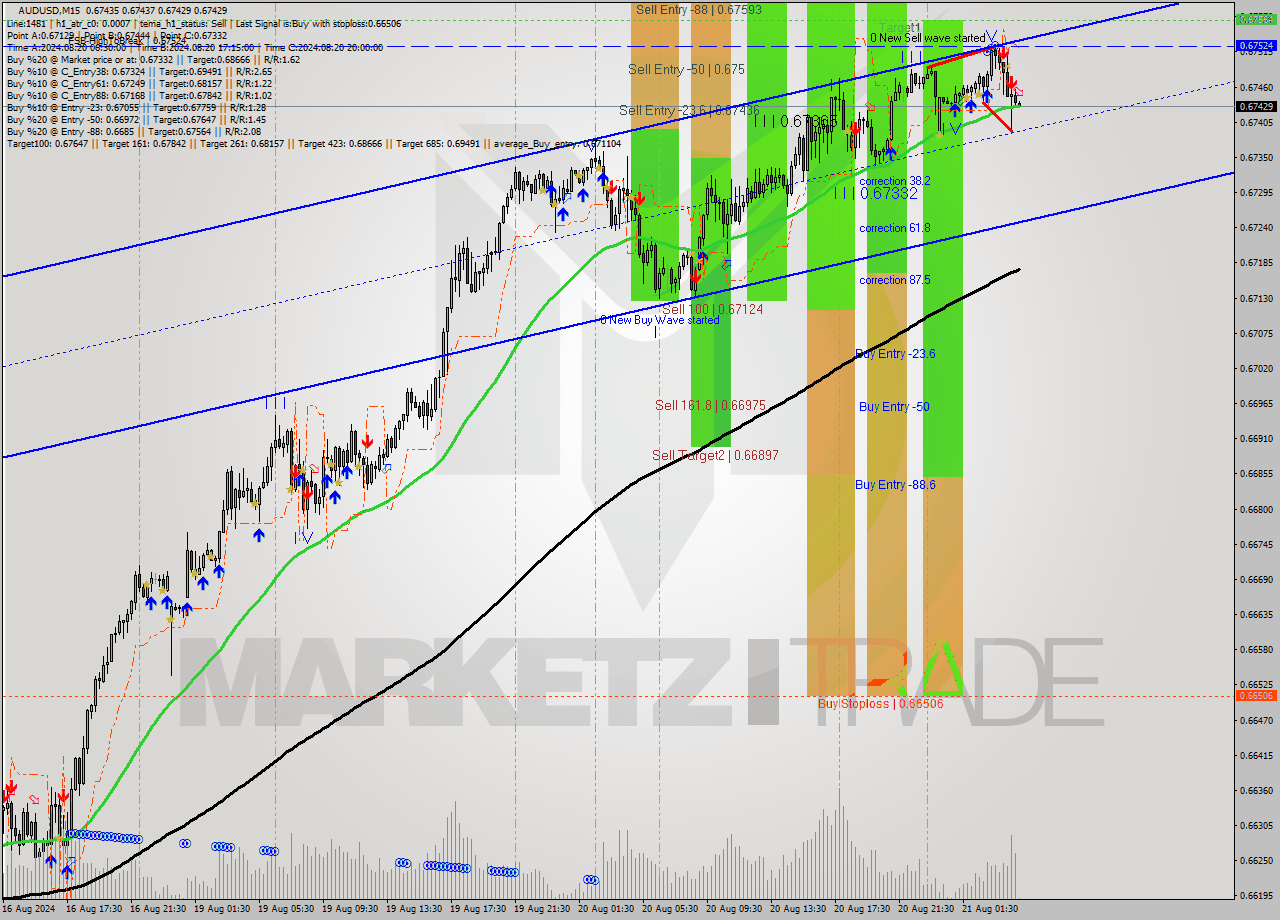This screenshot has height=920, width=1280.
Task: Click the 0.67460 price axis label
Action: [1256, 87]
